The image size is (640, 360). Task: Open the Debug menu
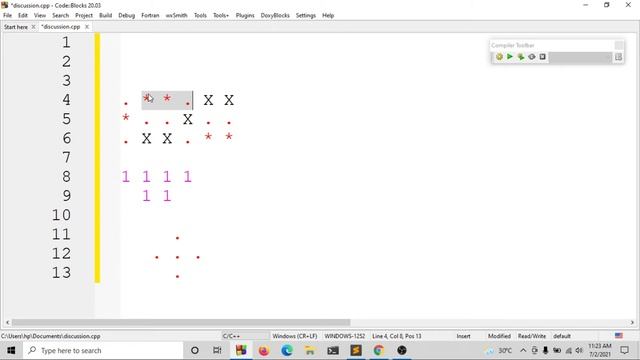tap(127, 16)
